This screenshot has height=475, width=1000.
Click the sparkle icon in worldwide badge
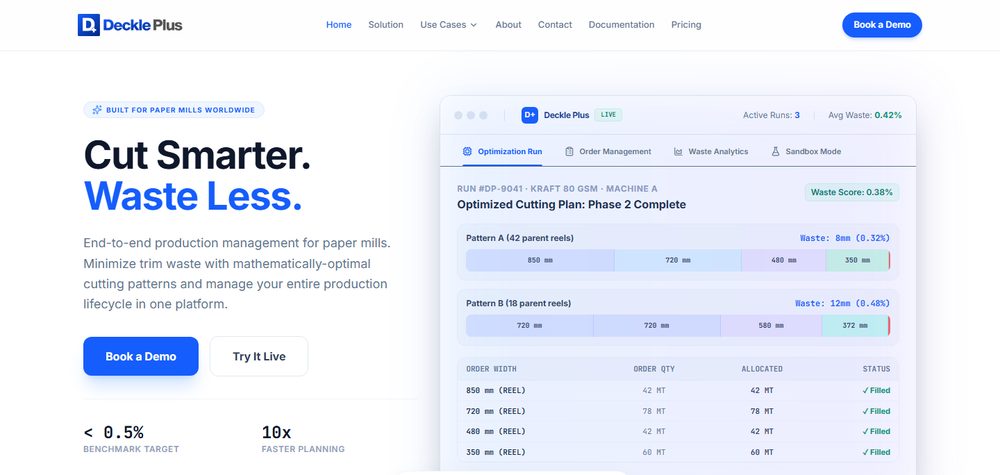[97, 110]
